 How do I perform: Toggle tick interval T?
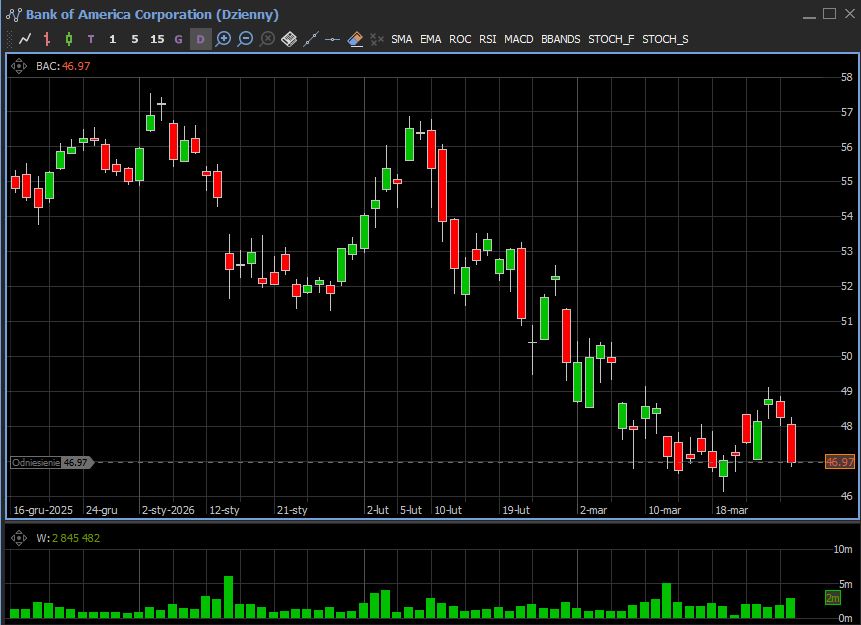91,39
